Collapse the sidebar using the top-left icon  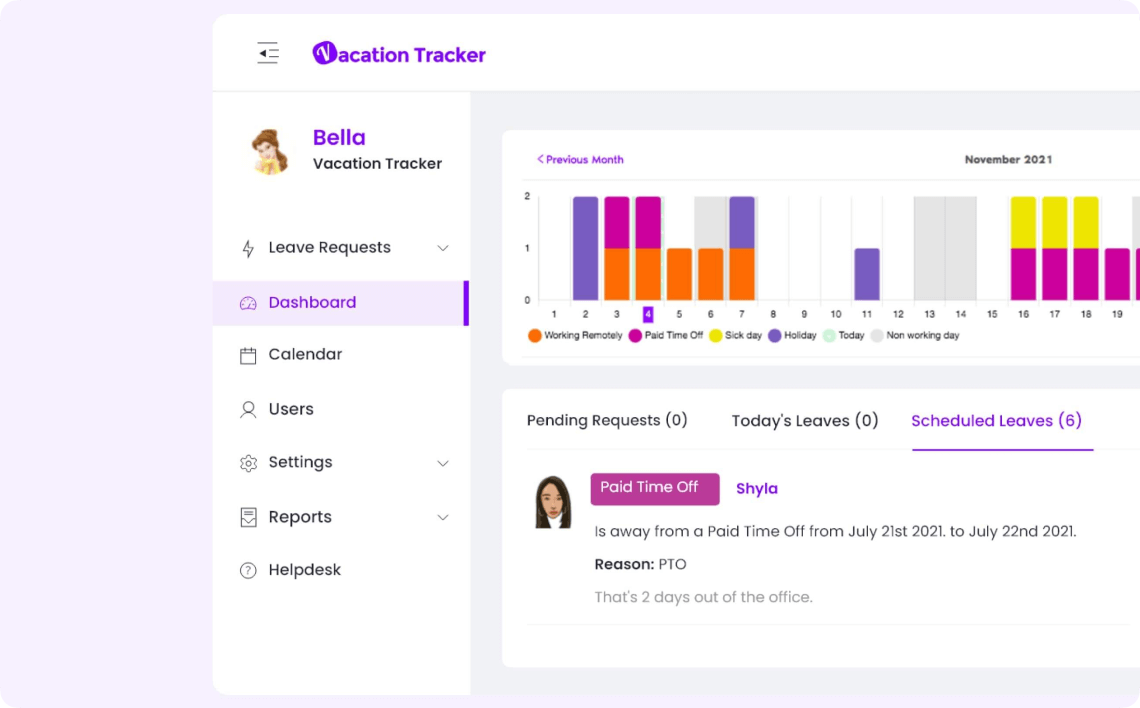267,52
